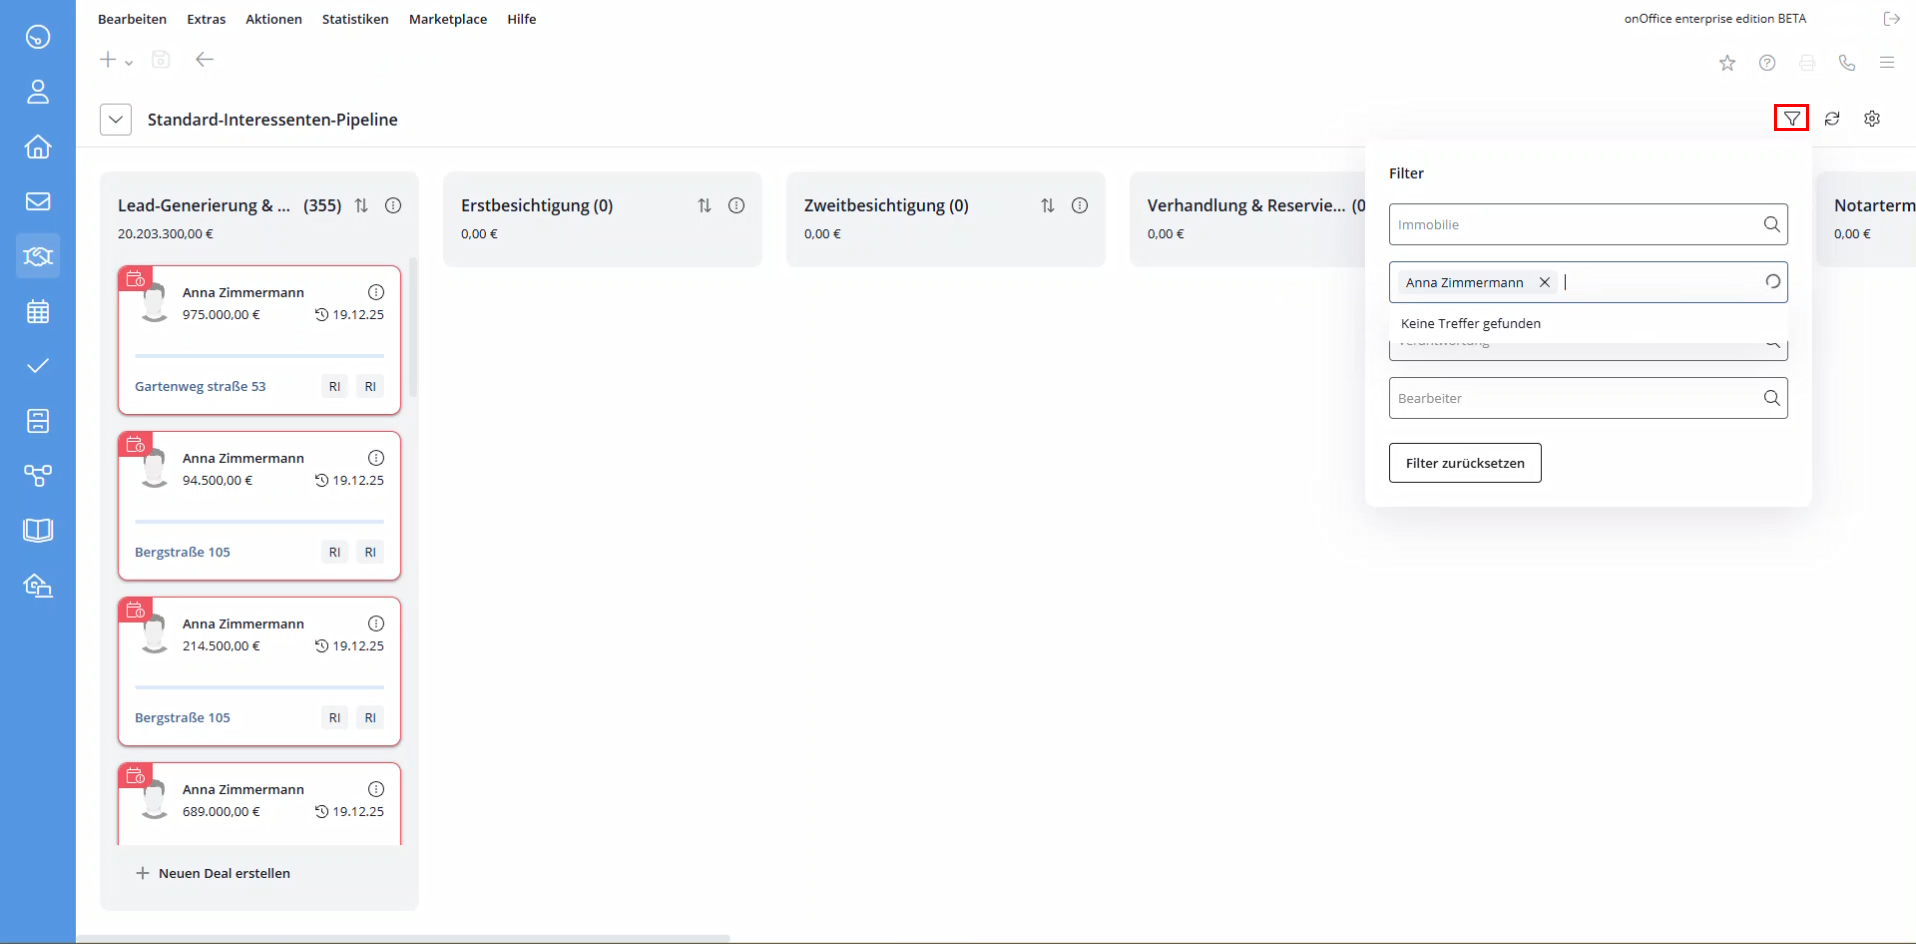Click the house properties icon in sidebar
Image resolution: width=1916 pixels, height=944 pixels.
pyautogui.click(x=38, y=147)
